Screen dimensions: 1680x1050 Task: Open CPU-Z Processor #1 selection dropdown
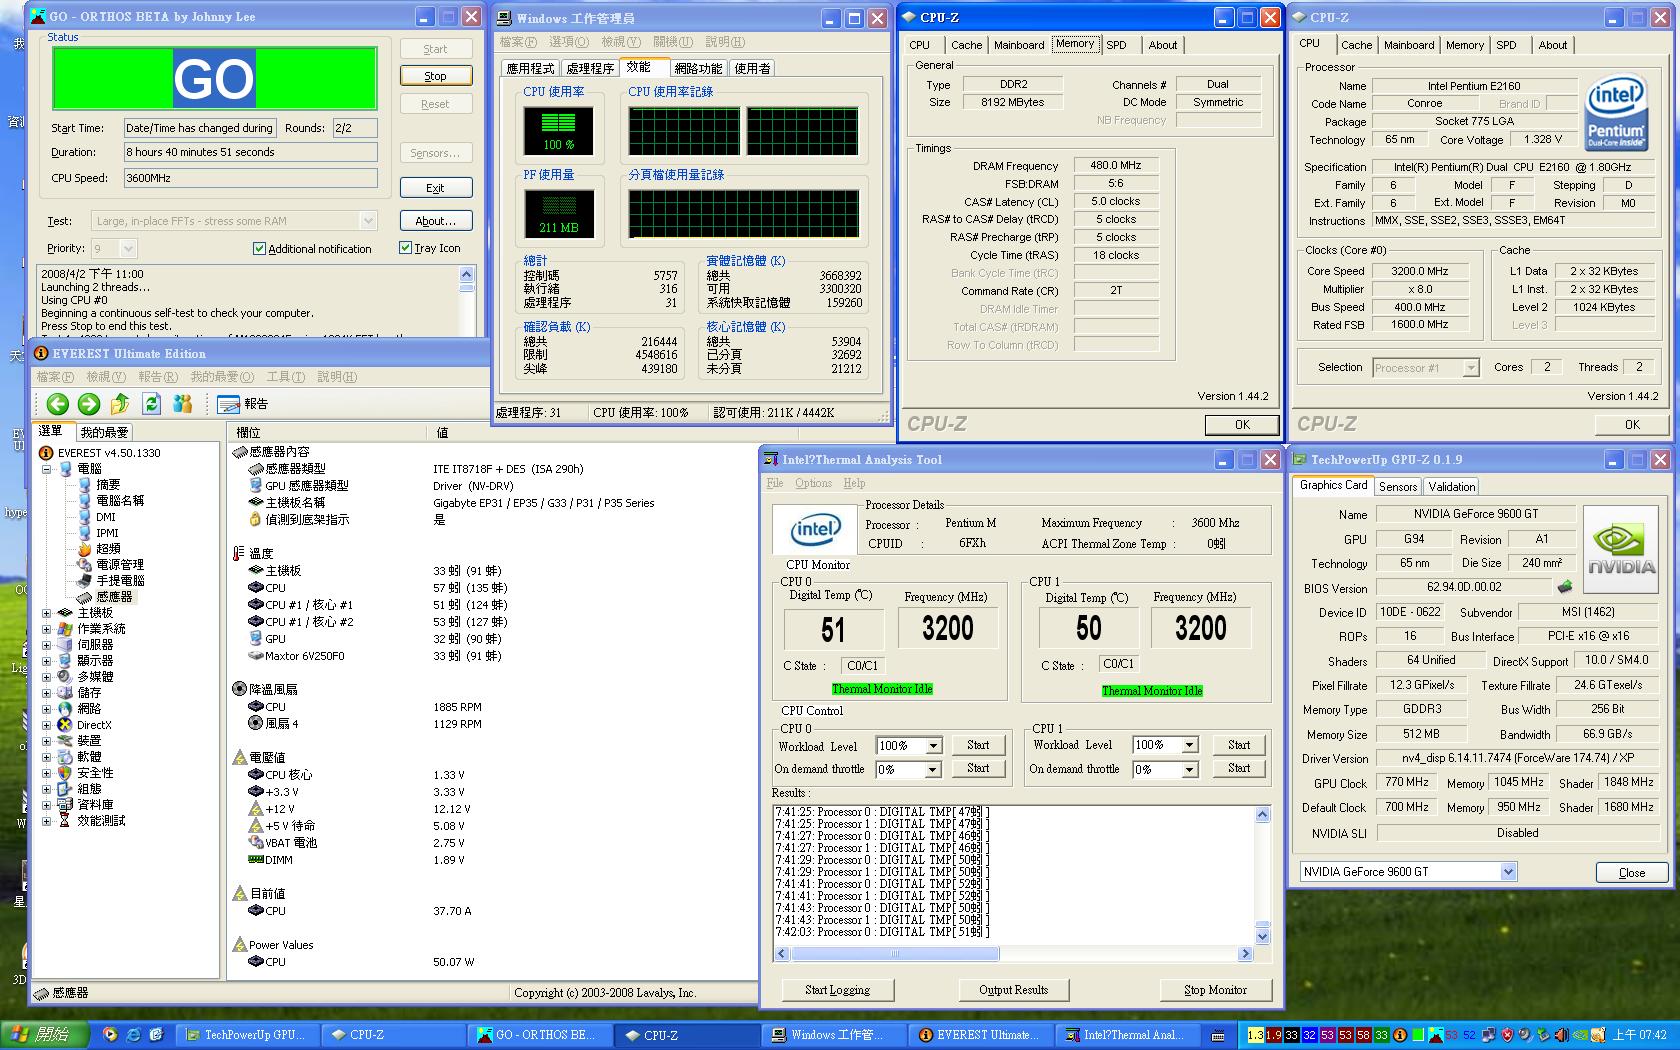tap(1470, 368)
